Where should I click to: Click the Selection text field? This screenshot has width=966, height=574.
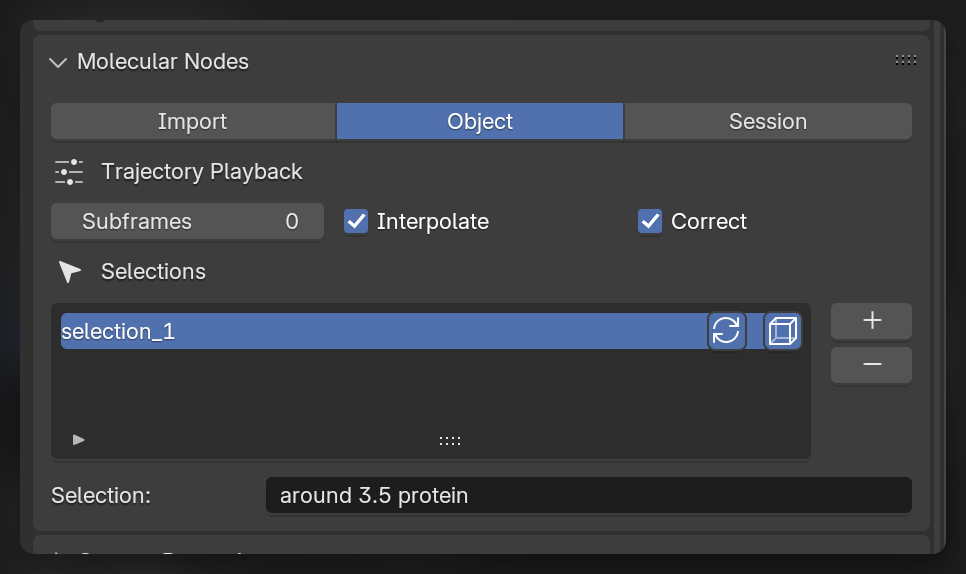[x=588, y=495]
